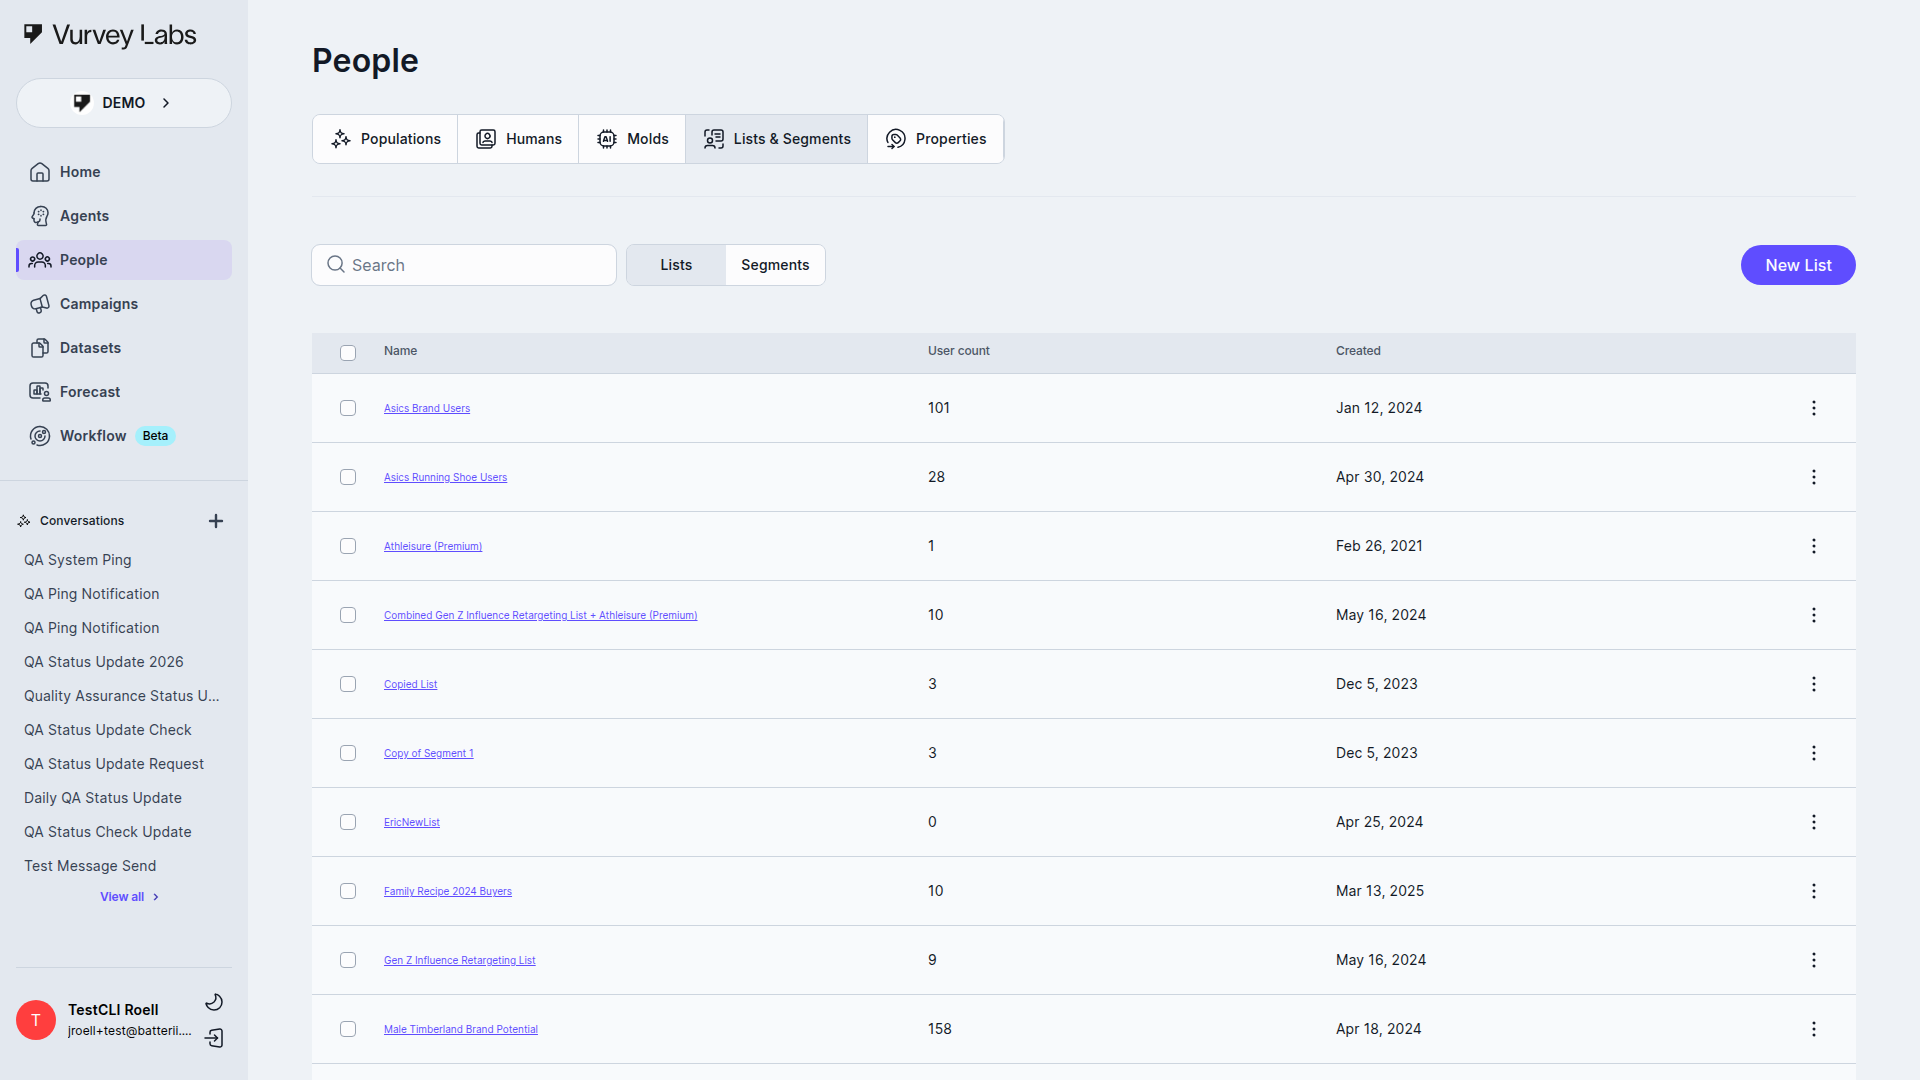Expand the DEMO workspace switcher
The width and height of the screenshot is (1920, 1080).
[x=123, y=102]
